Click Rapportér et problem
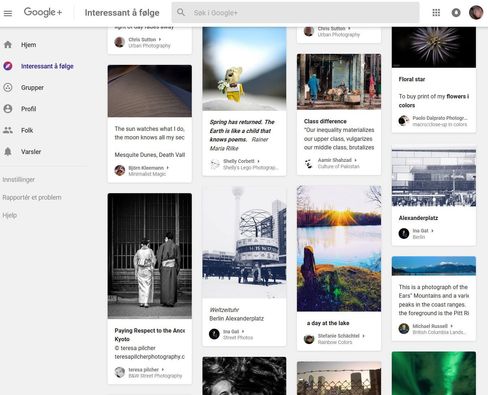The height and width of the screenshot is (395, 488). 32,197
